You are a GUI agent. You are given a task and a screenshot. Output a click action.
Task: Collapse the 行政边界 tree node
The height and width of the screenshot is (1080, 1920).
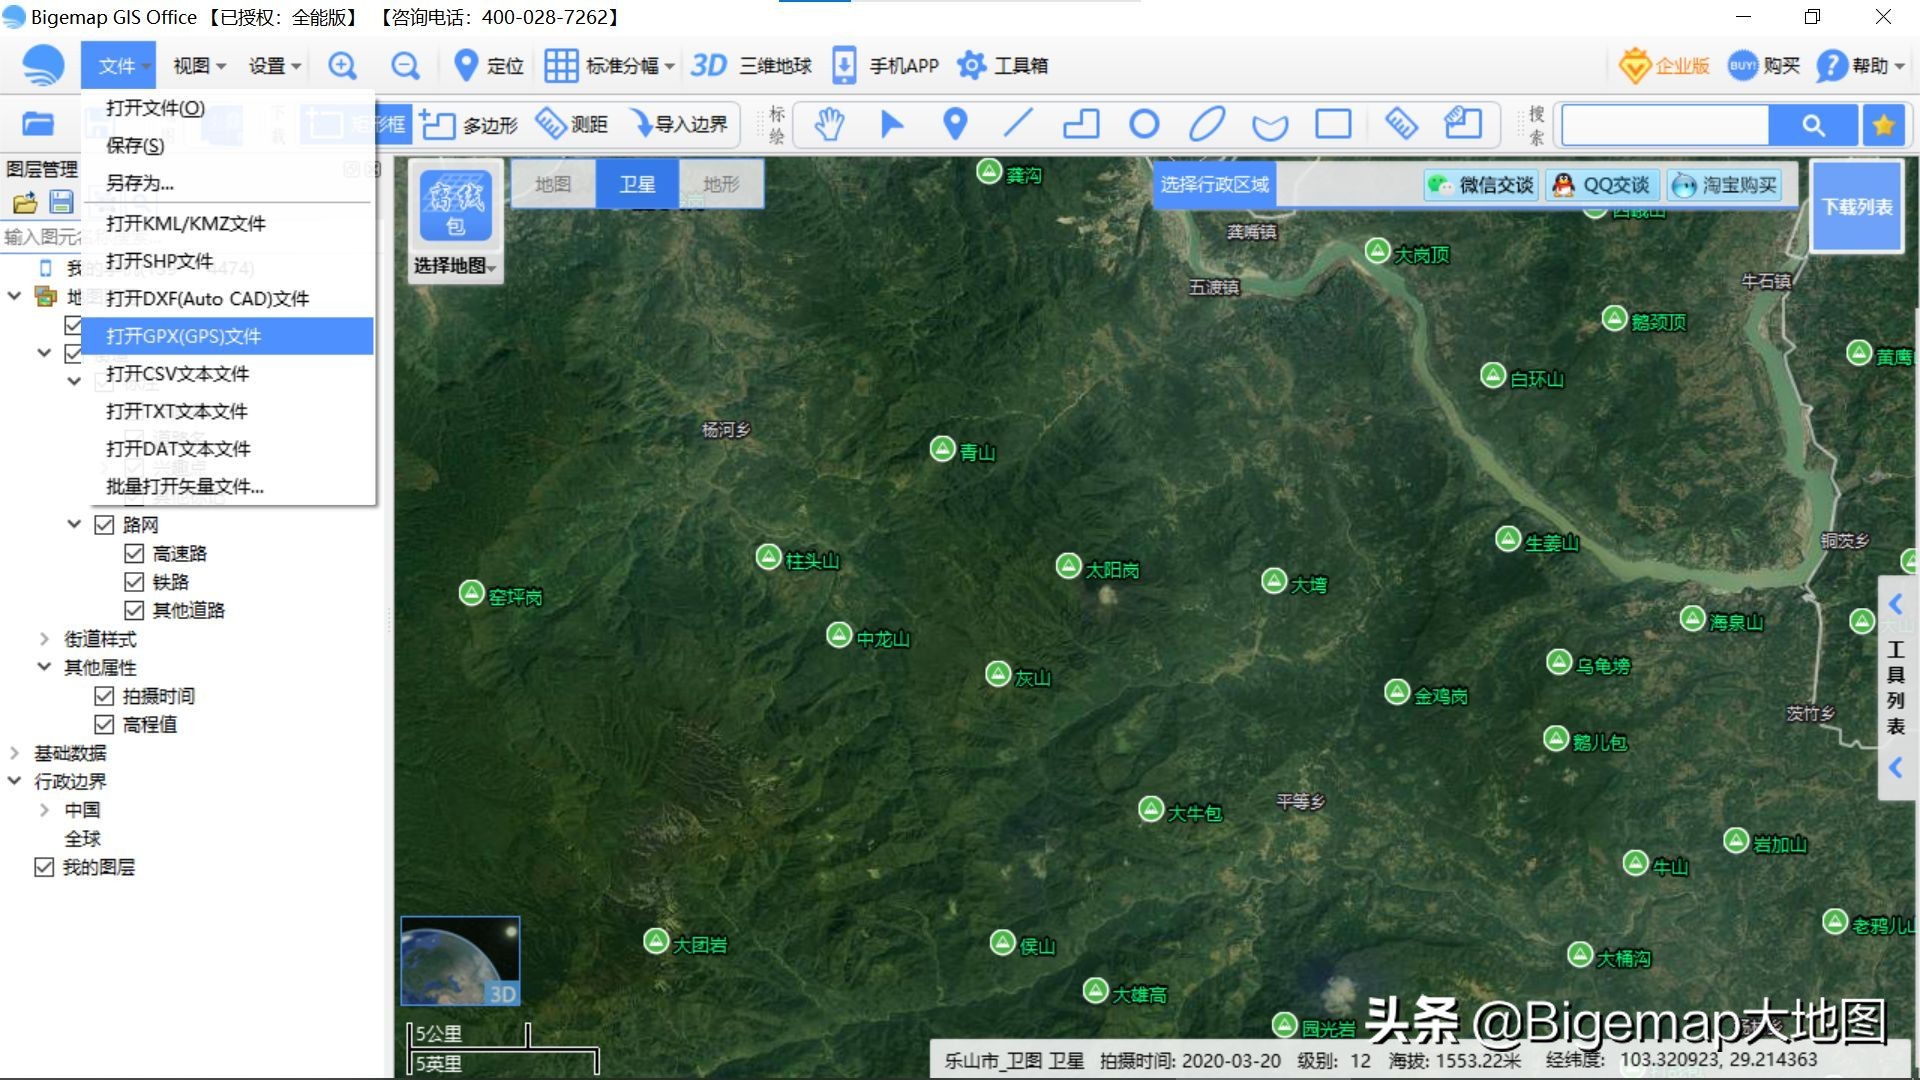14,780
